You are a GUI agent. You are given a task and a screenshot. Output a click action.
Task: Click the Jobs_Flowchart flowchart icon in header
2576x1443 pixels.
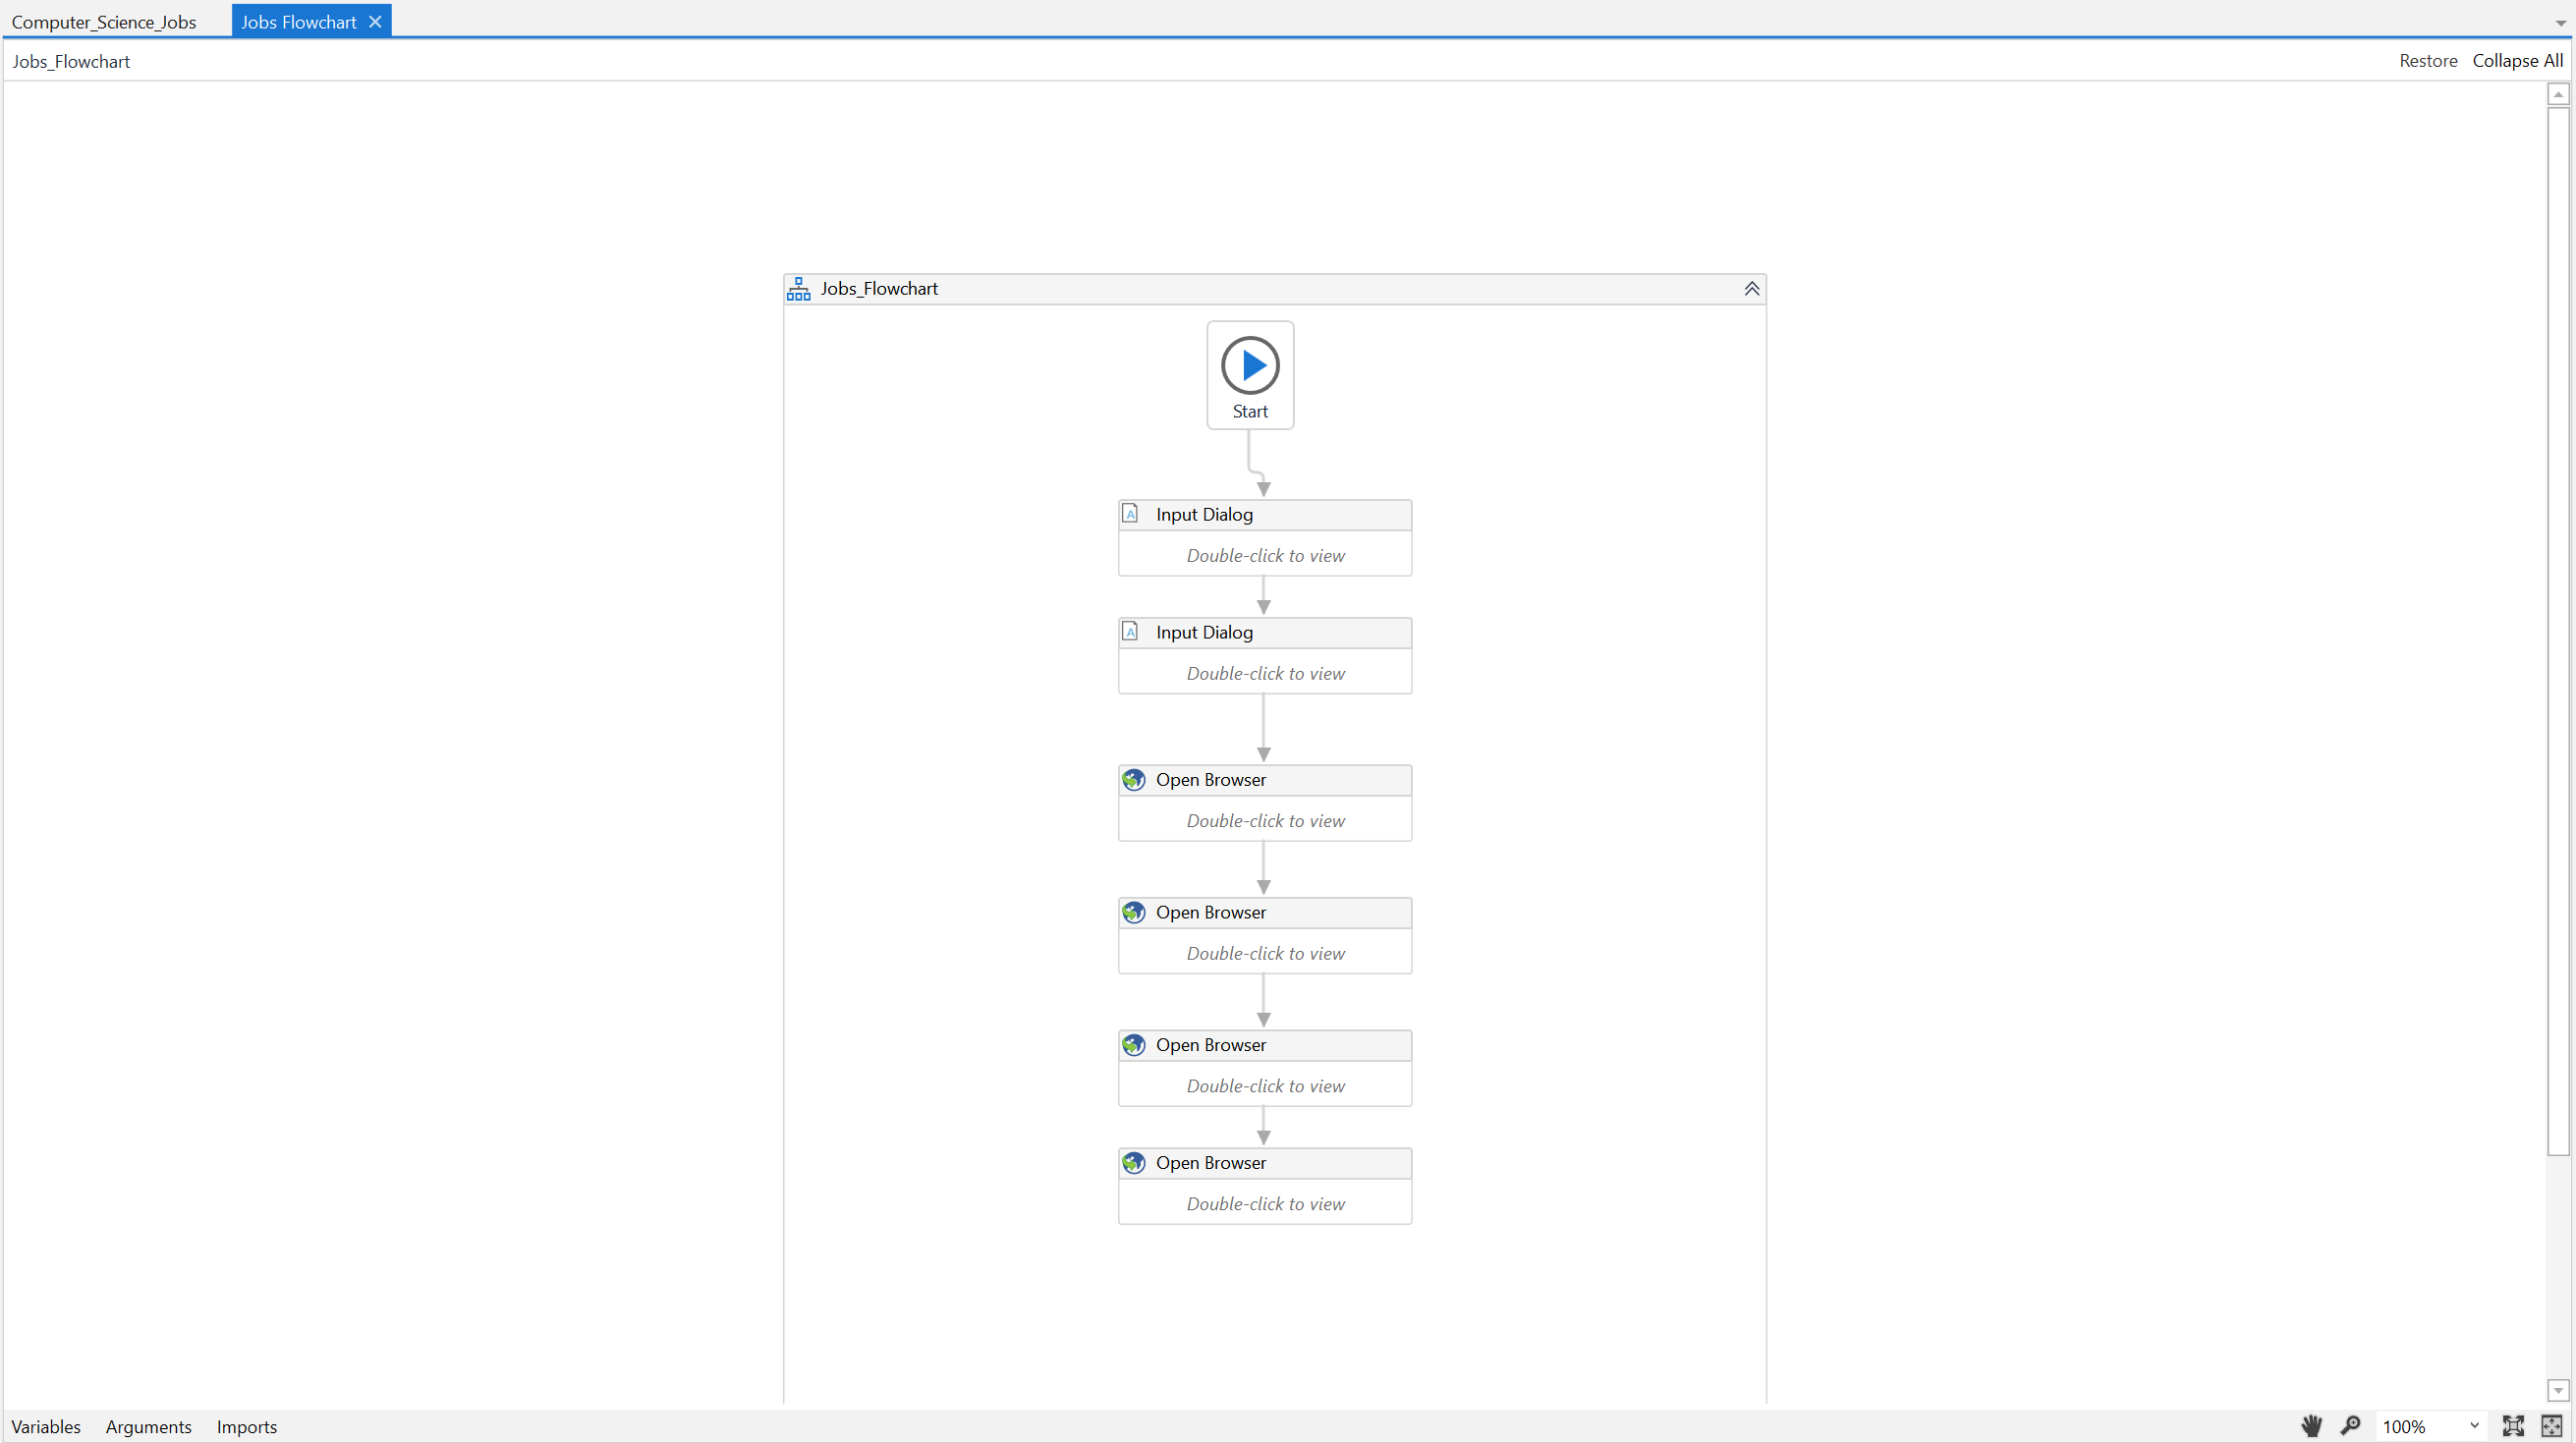tap(798, 289)
